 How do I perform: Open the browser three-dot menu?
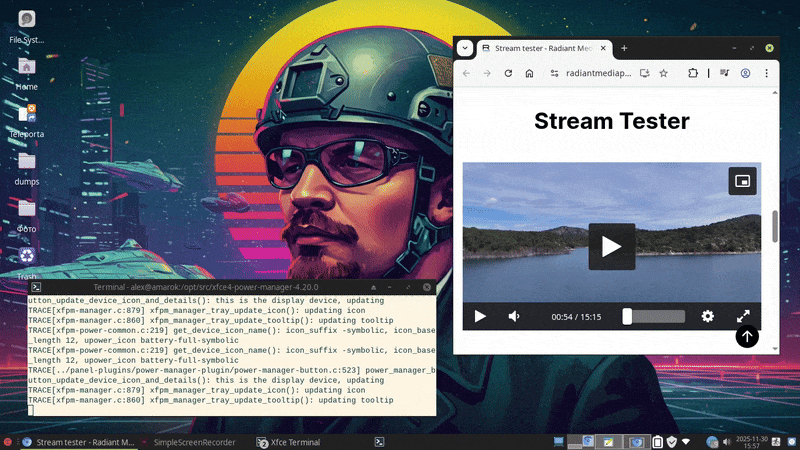(766, 73)
